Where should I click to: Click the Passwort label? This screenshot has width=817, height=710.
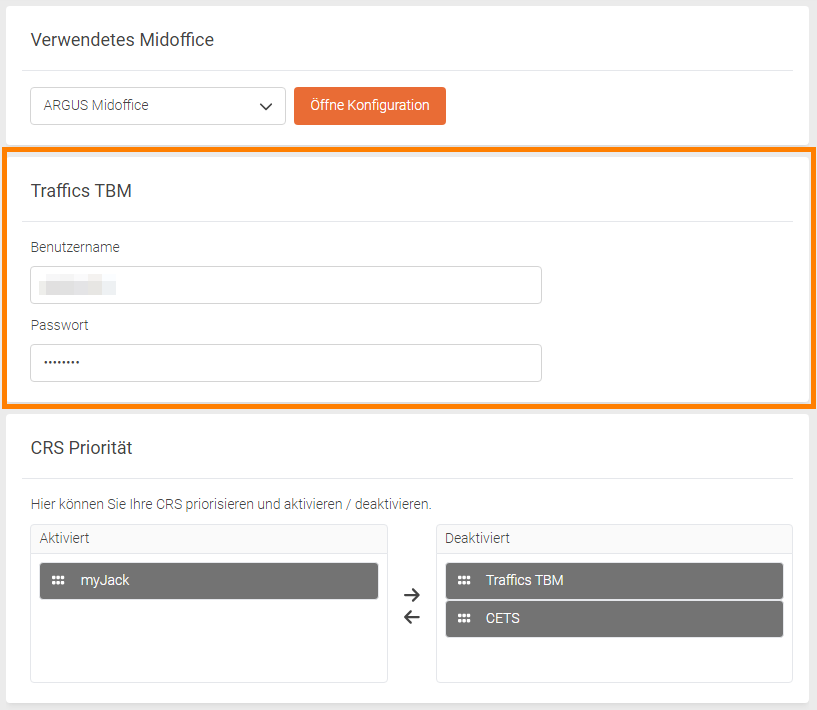(x=59, y=325)
